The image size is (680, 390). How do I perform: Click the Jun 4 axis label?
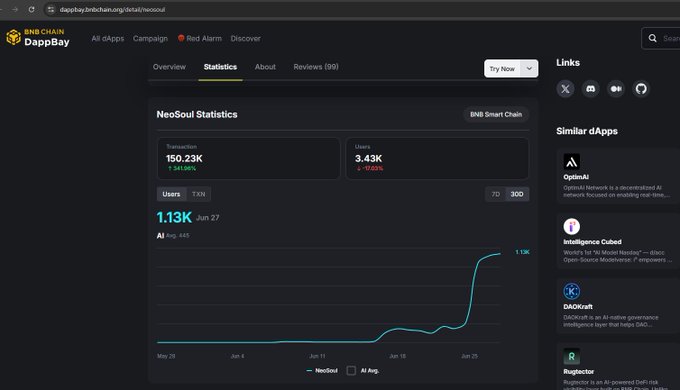237,356
